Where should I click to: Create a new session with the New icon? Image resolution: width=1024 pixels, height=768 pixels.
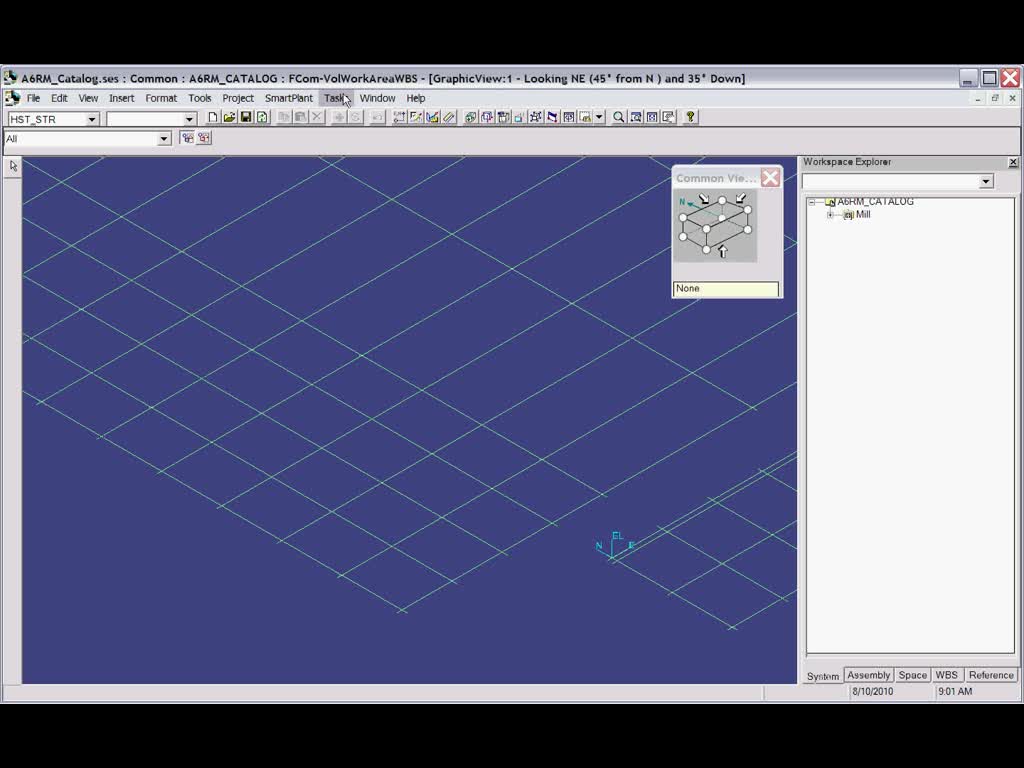[212, 118]
